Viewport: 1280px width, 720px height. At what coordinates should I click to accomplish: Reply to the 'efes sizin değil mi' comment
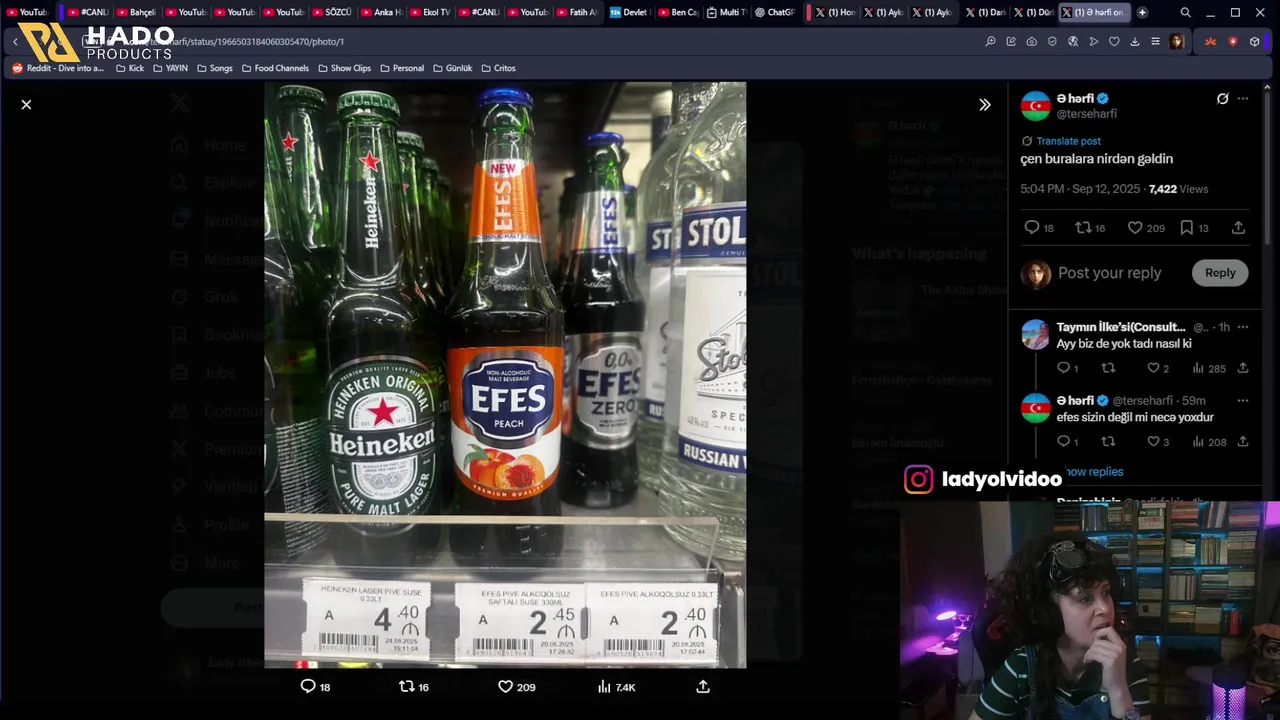click(x=1064, y=441)
